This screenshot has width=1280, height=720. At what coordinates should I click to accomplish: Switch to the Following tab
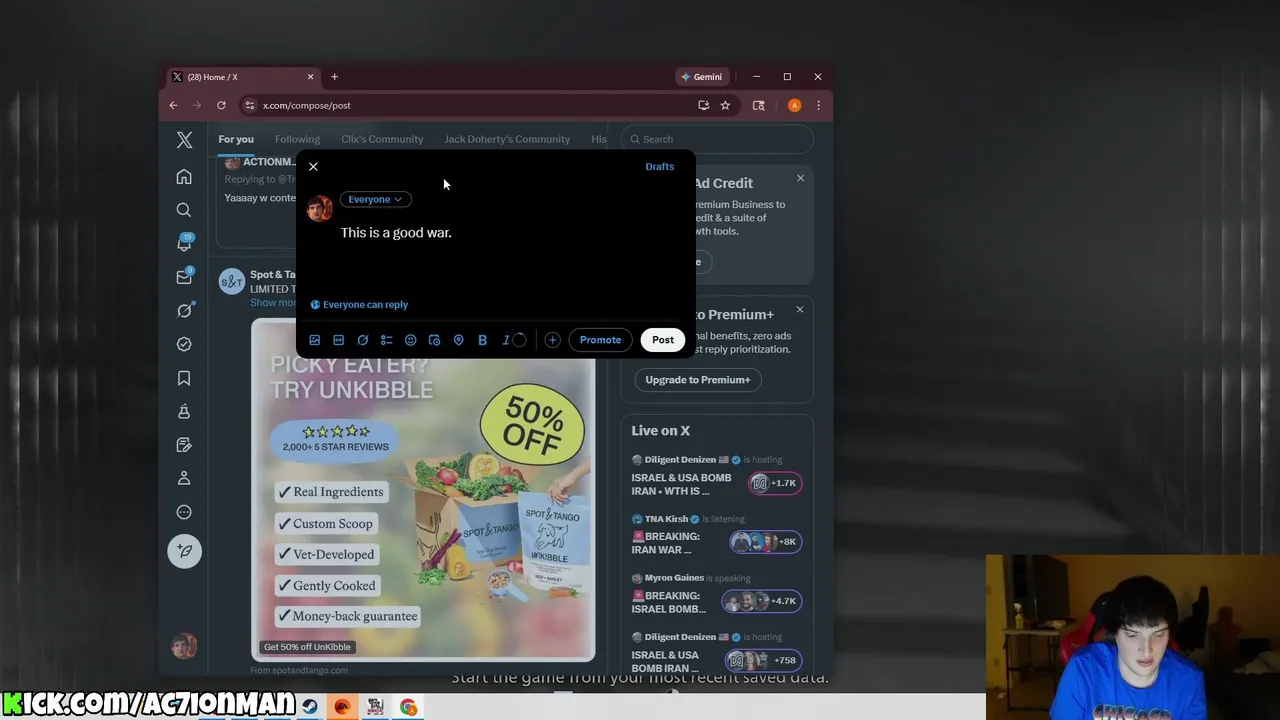click(297, 139)
